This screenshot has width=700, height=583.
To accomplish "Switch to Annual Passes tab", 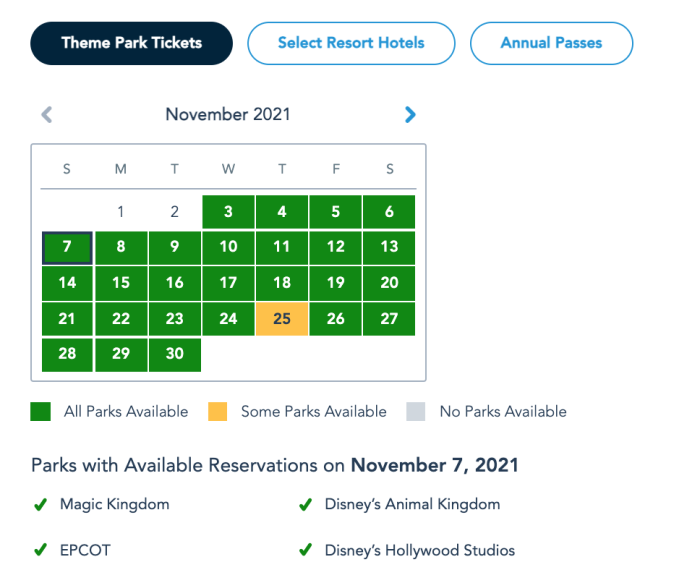I will (x=552, y=43).
